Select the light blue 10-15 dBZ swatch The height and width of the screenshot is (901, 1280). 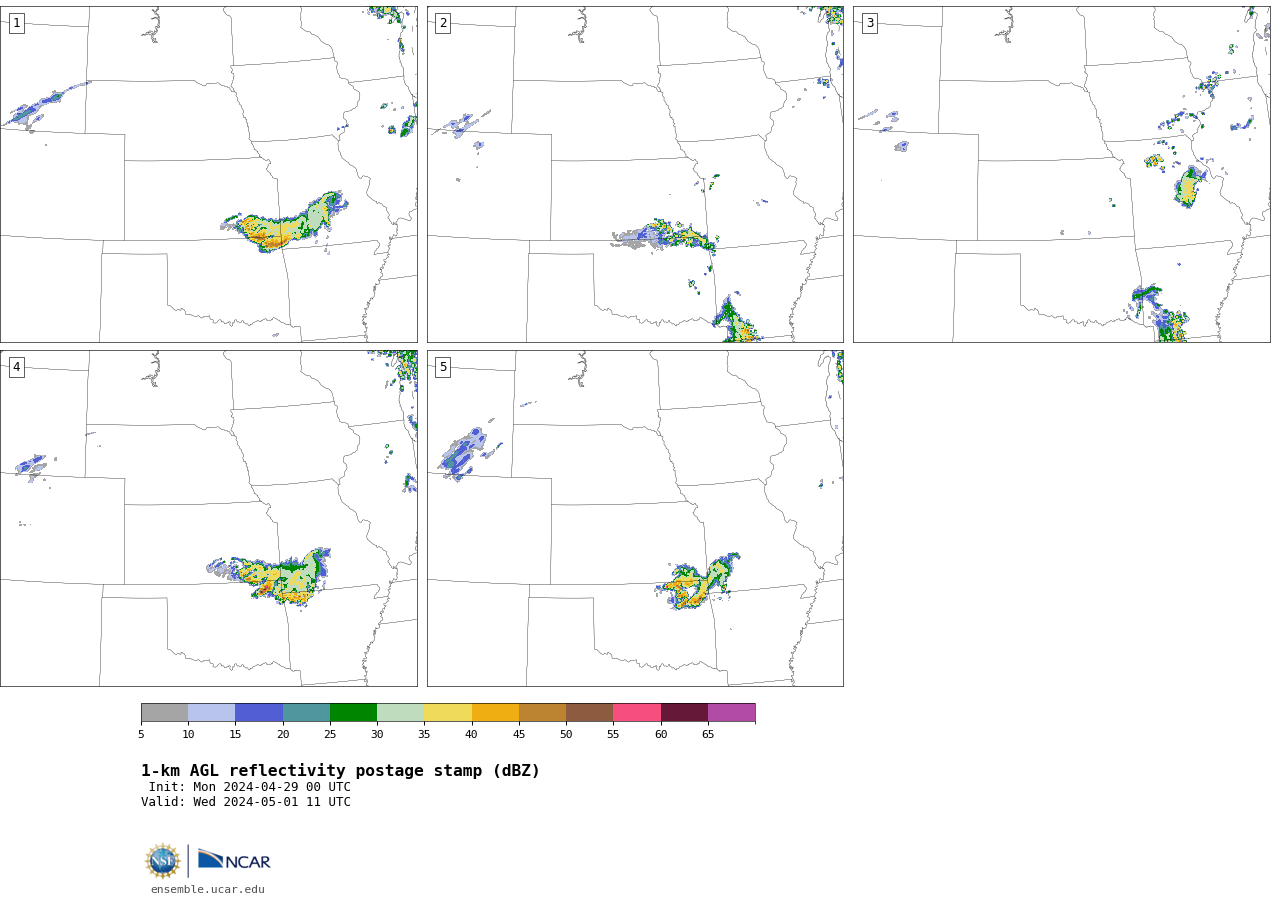pos(211,712)
